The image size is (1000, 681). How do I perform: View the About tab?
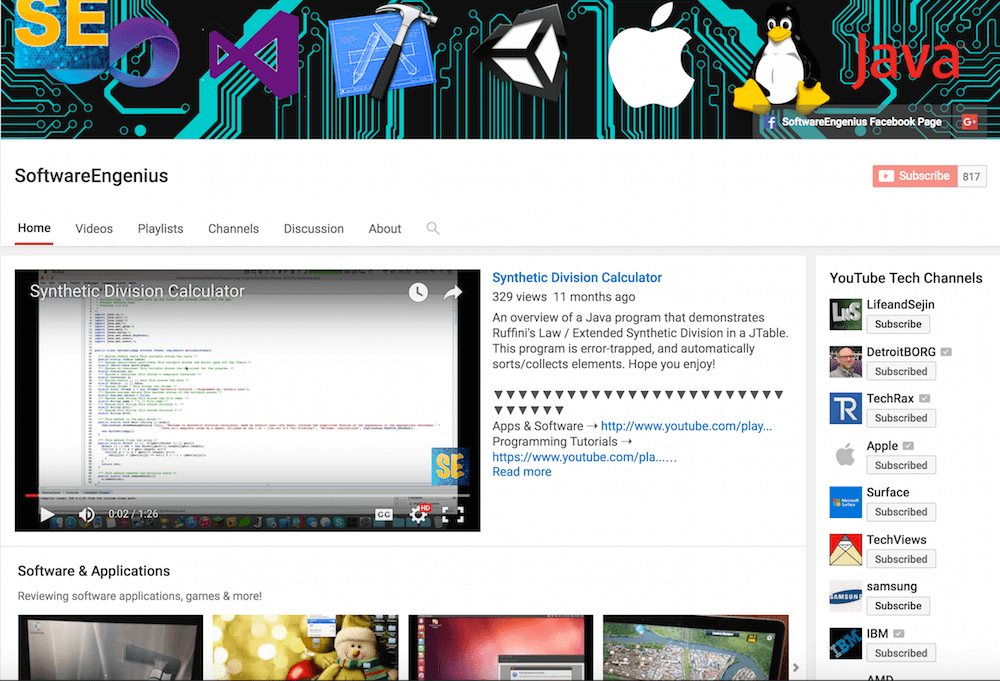click(x=385, y=229)
